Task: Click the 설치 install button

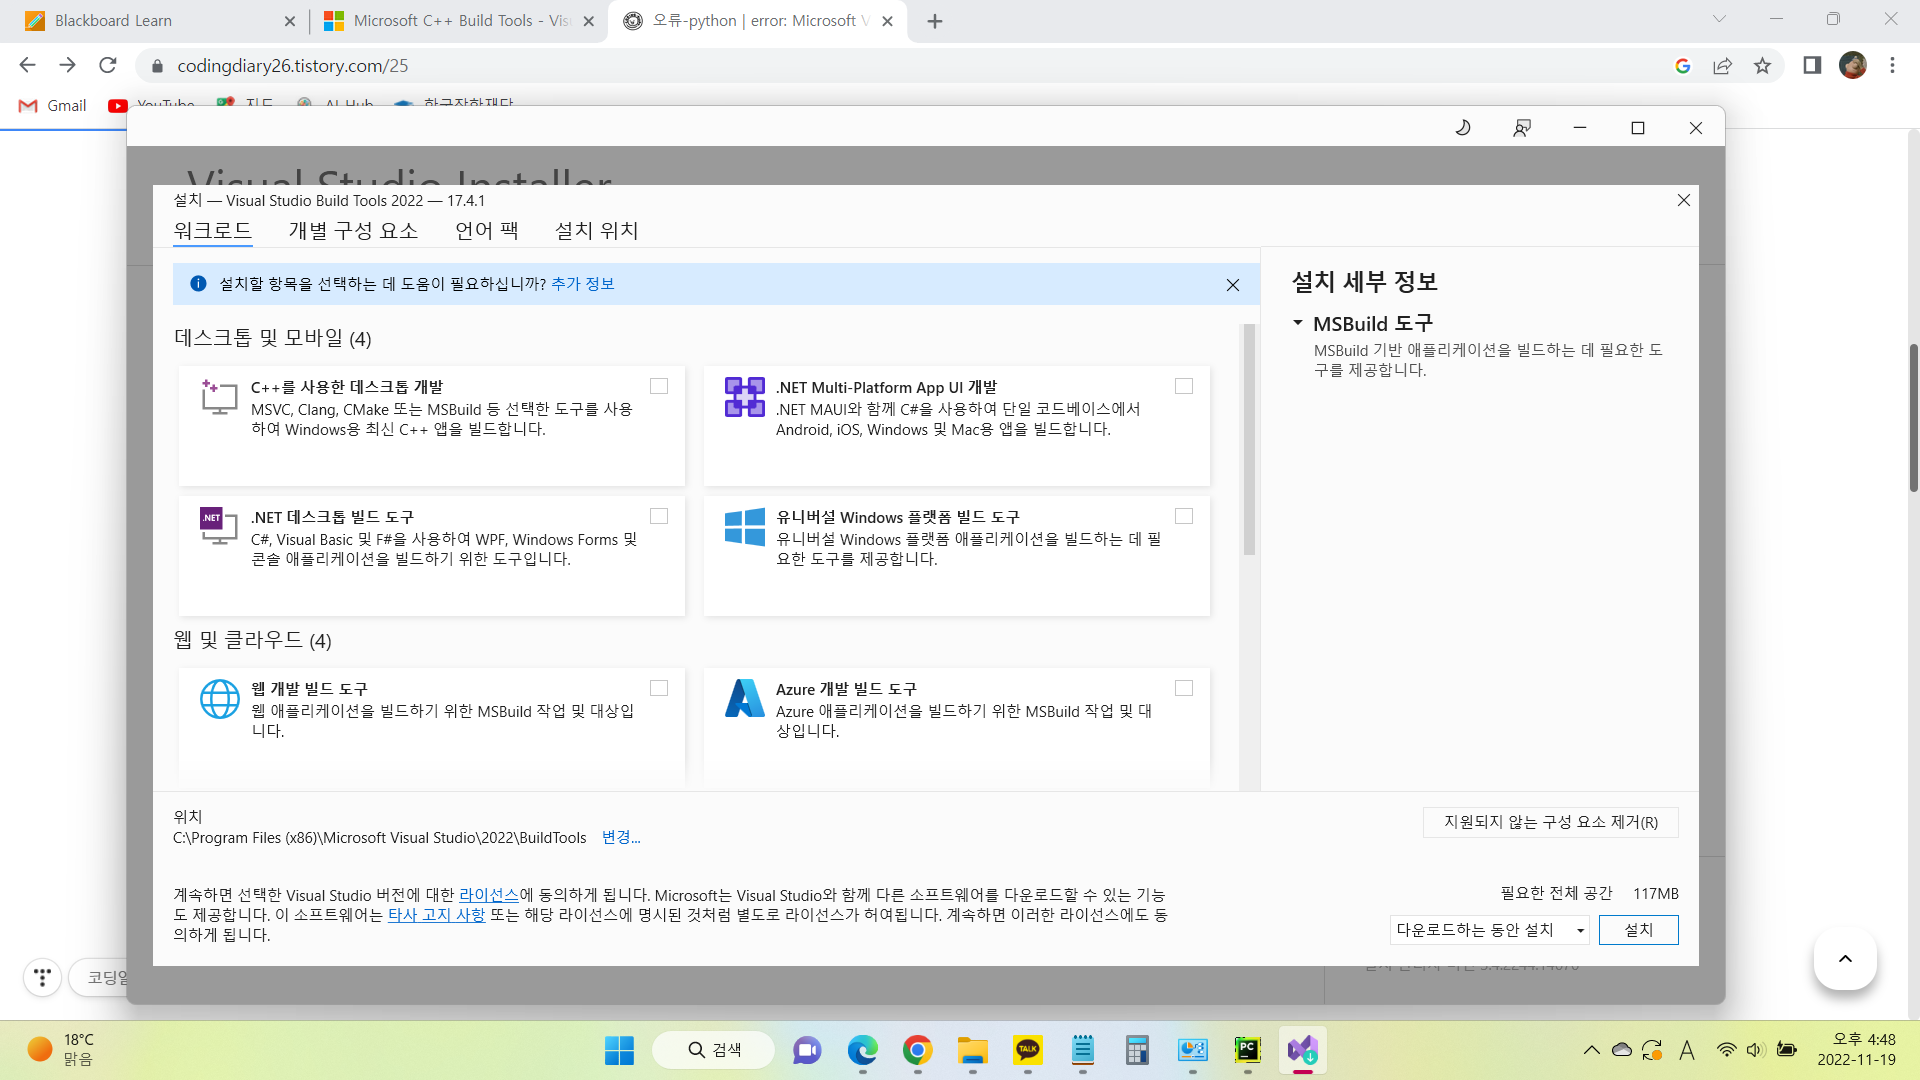Action: [x=1638, y=930]
